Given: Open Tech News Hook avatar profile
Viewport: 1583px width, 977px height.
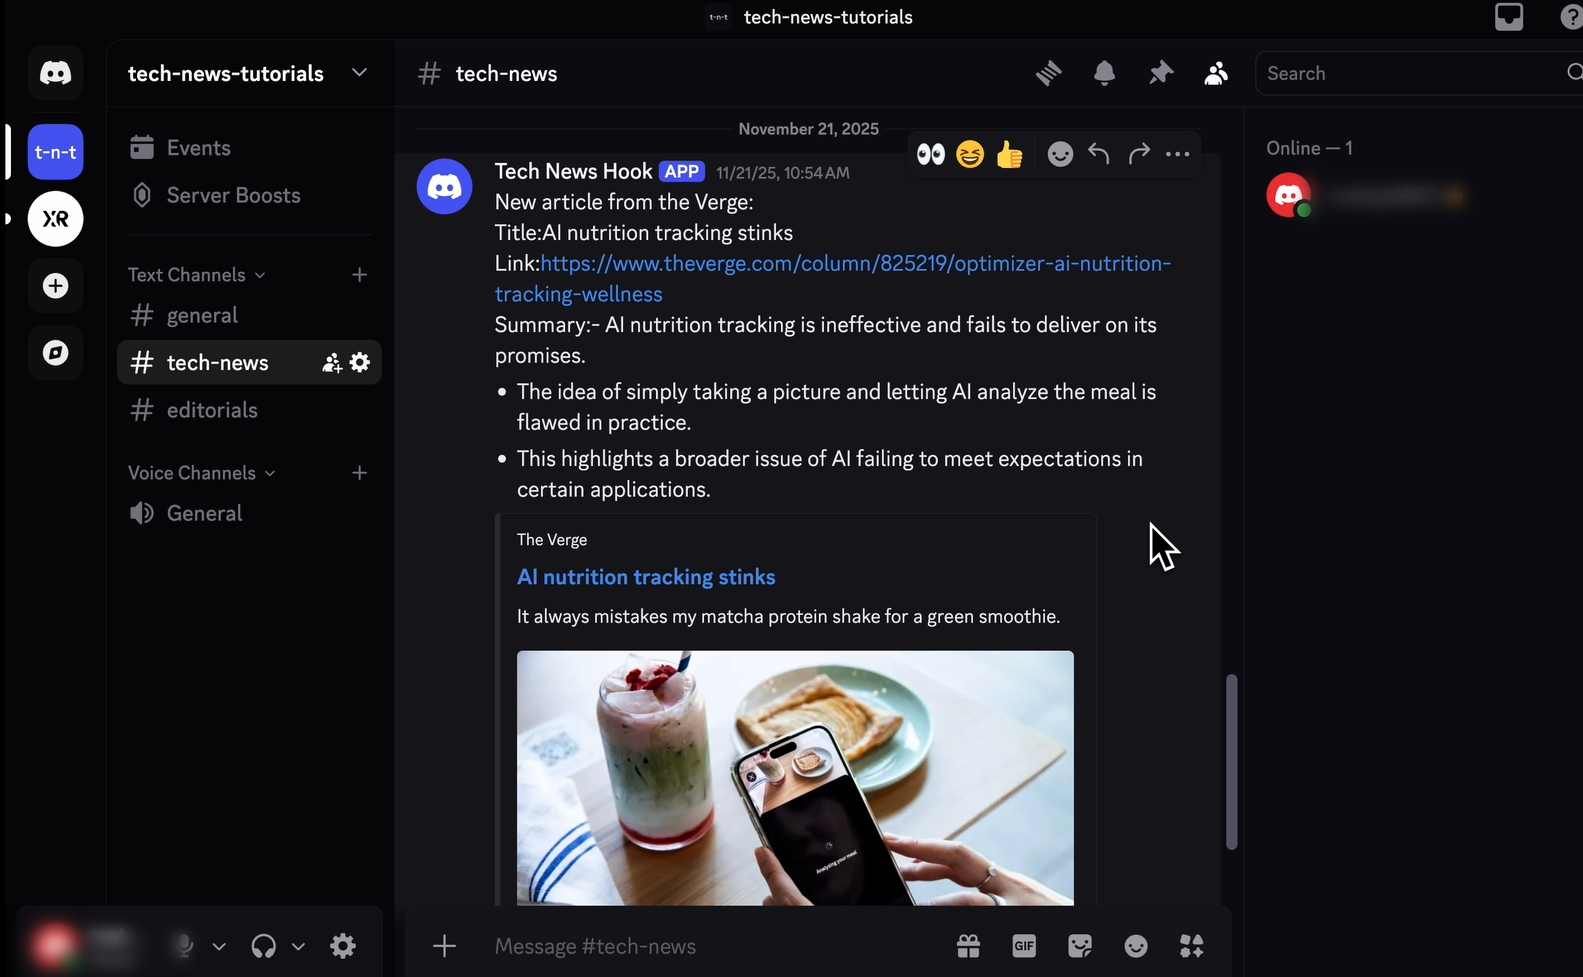Looking at the screenshot, I should (x=444, y=186).
